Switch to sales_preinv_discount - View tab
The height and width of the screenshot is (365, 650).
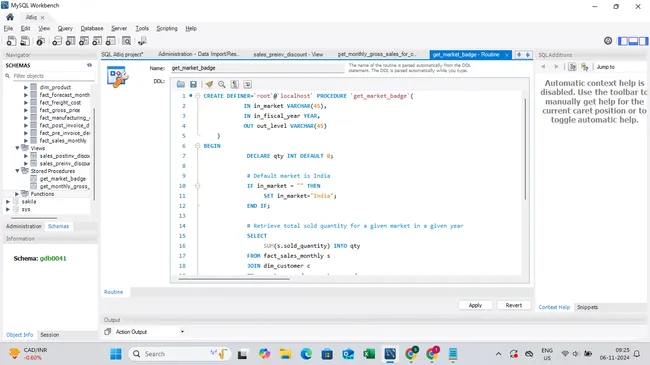pyautogui.click(x=288, y=54)
